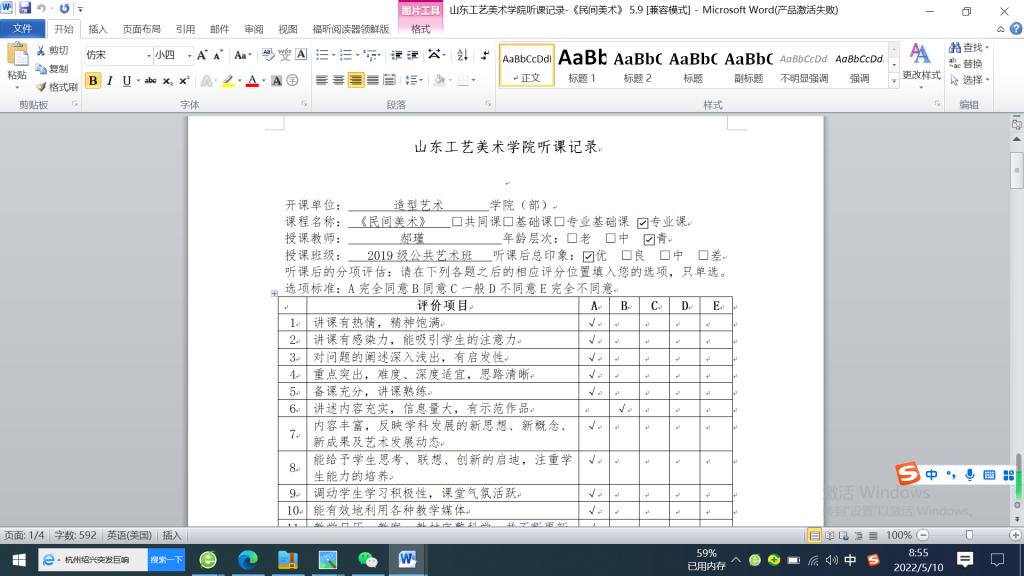Open the font color dropdown arrow
The height and width of the screenshot is (576, 1024).
point(266,81)
